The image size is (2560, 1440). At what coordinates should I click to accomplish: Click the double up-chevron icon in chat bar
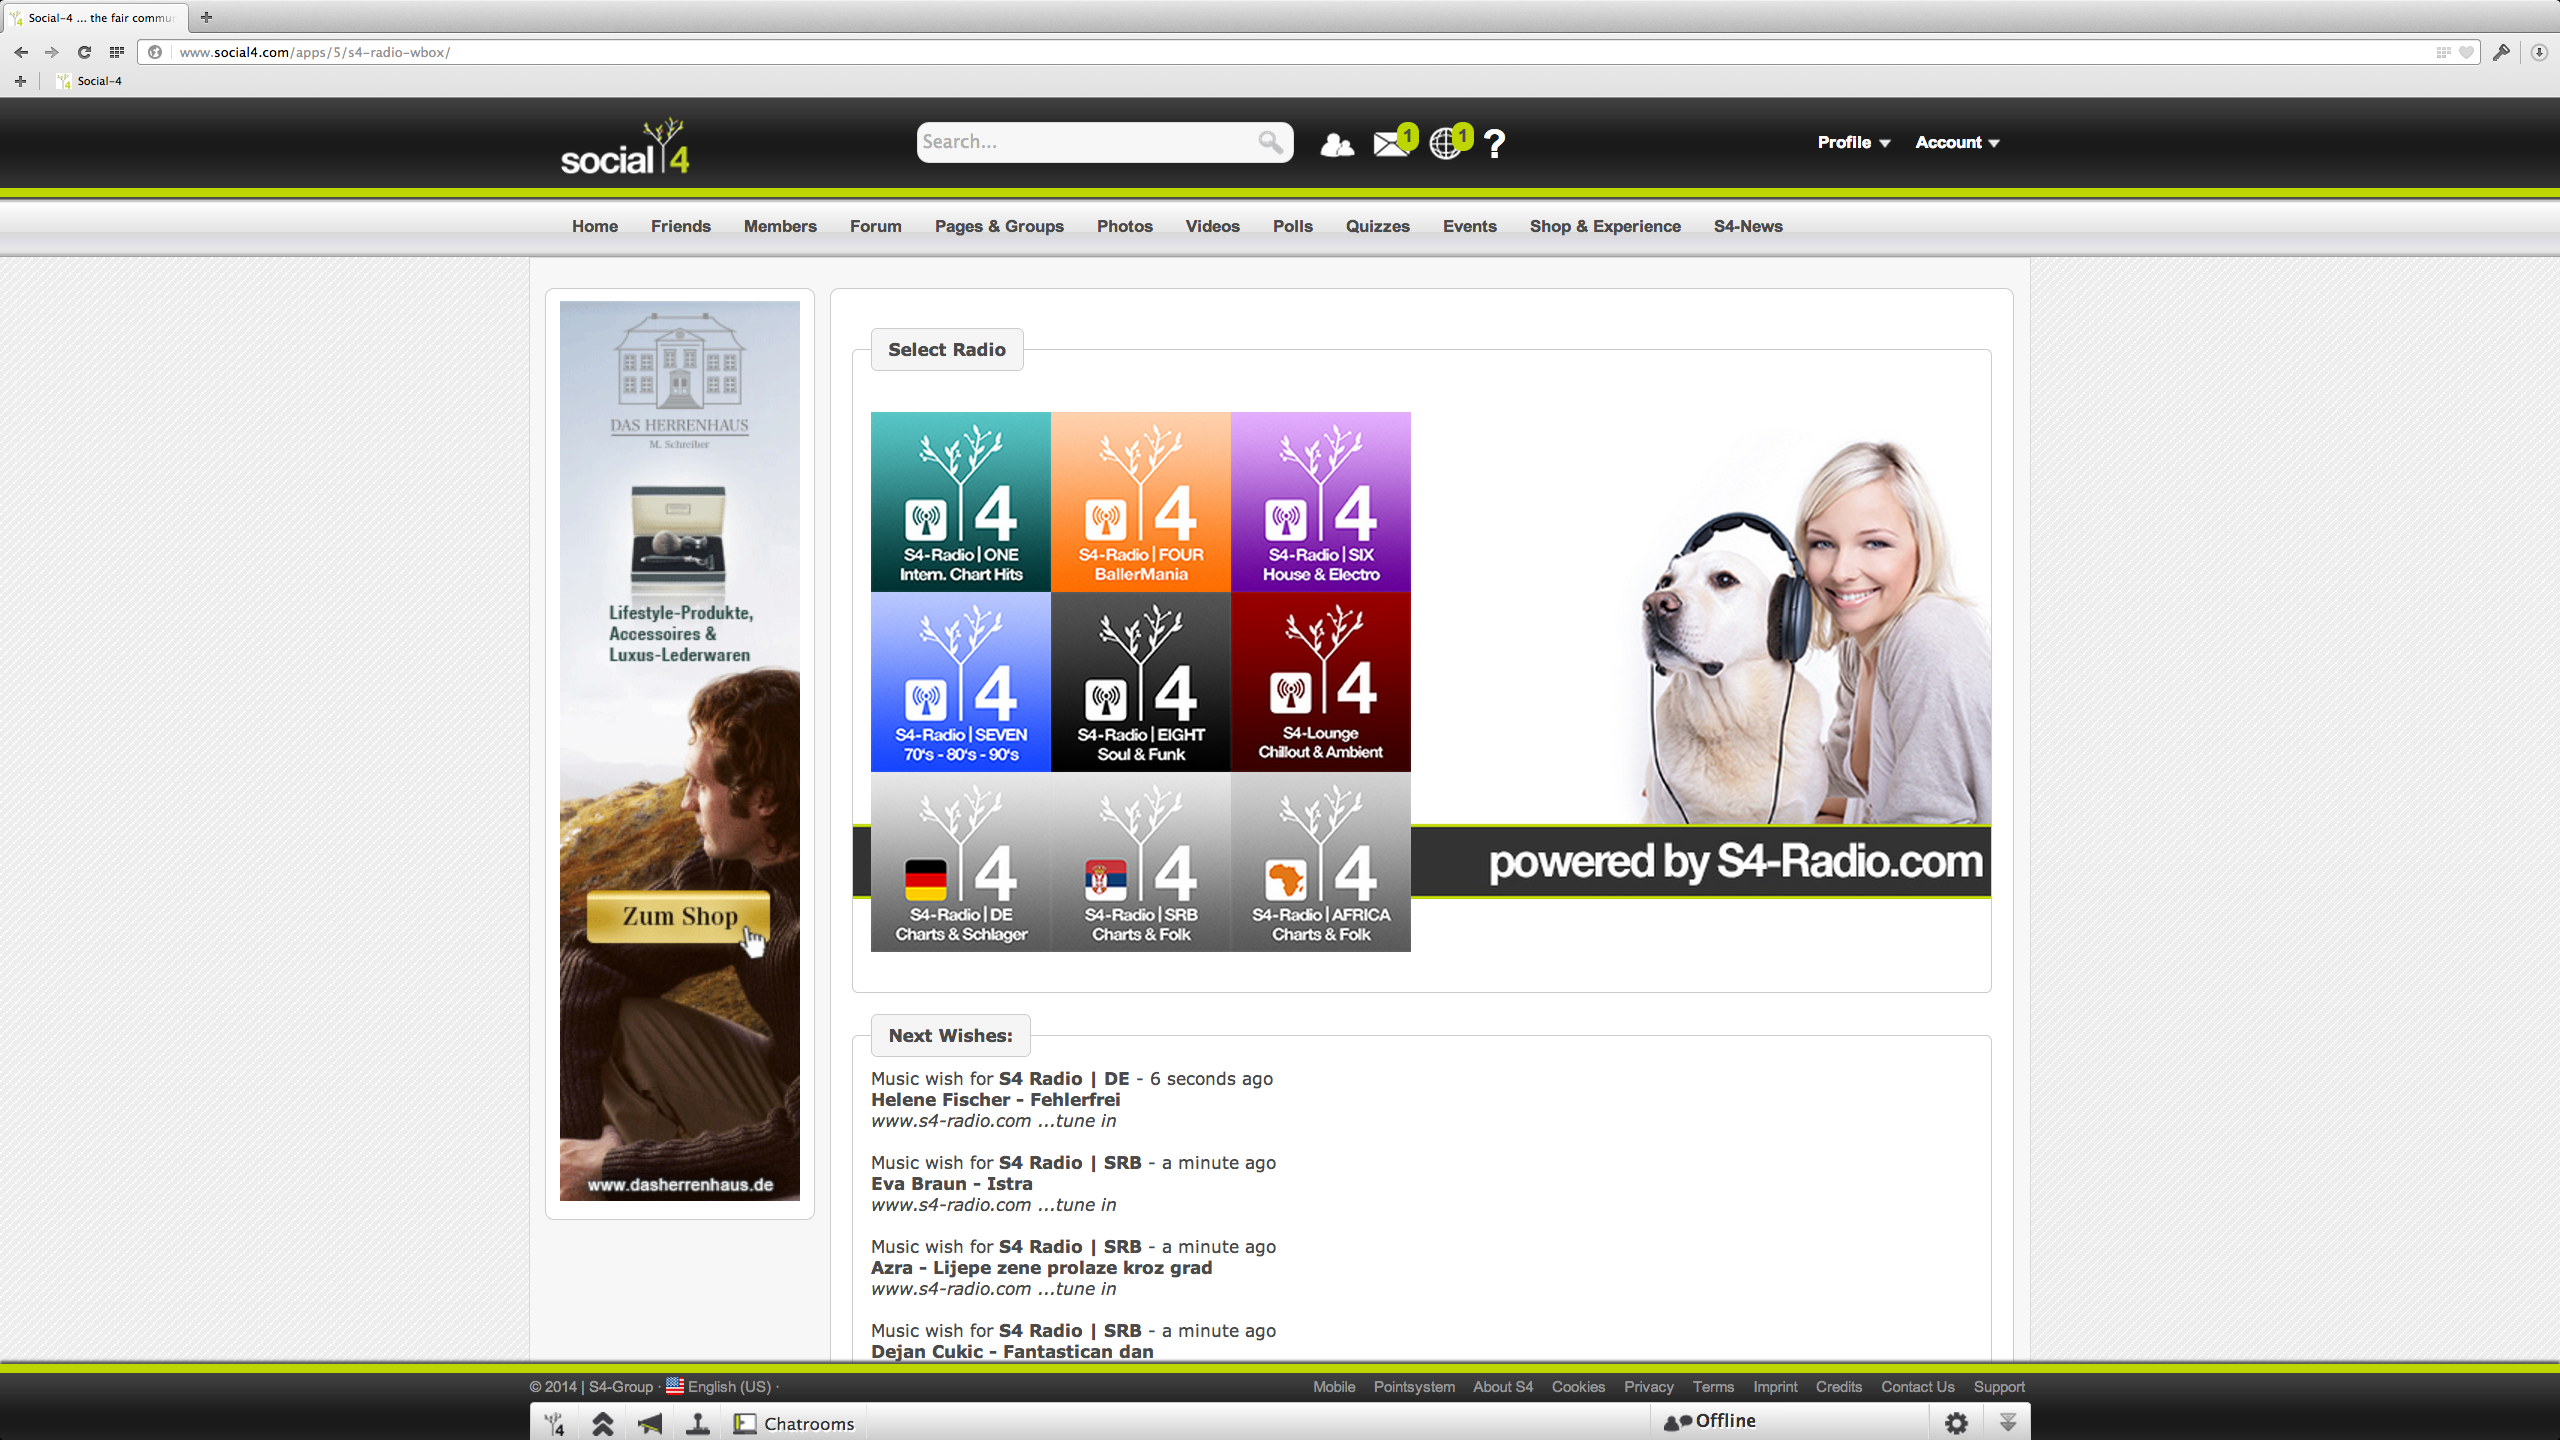point(602,1423)
